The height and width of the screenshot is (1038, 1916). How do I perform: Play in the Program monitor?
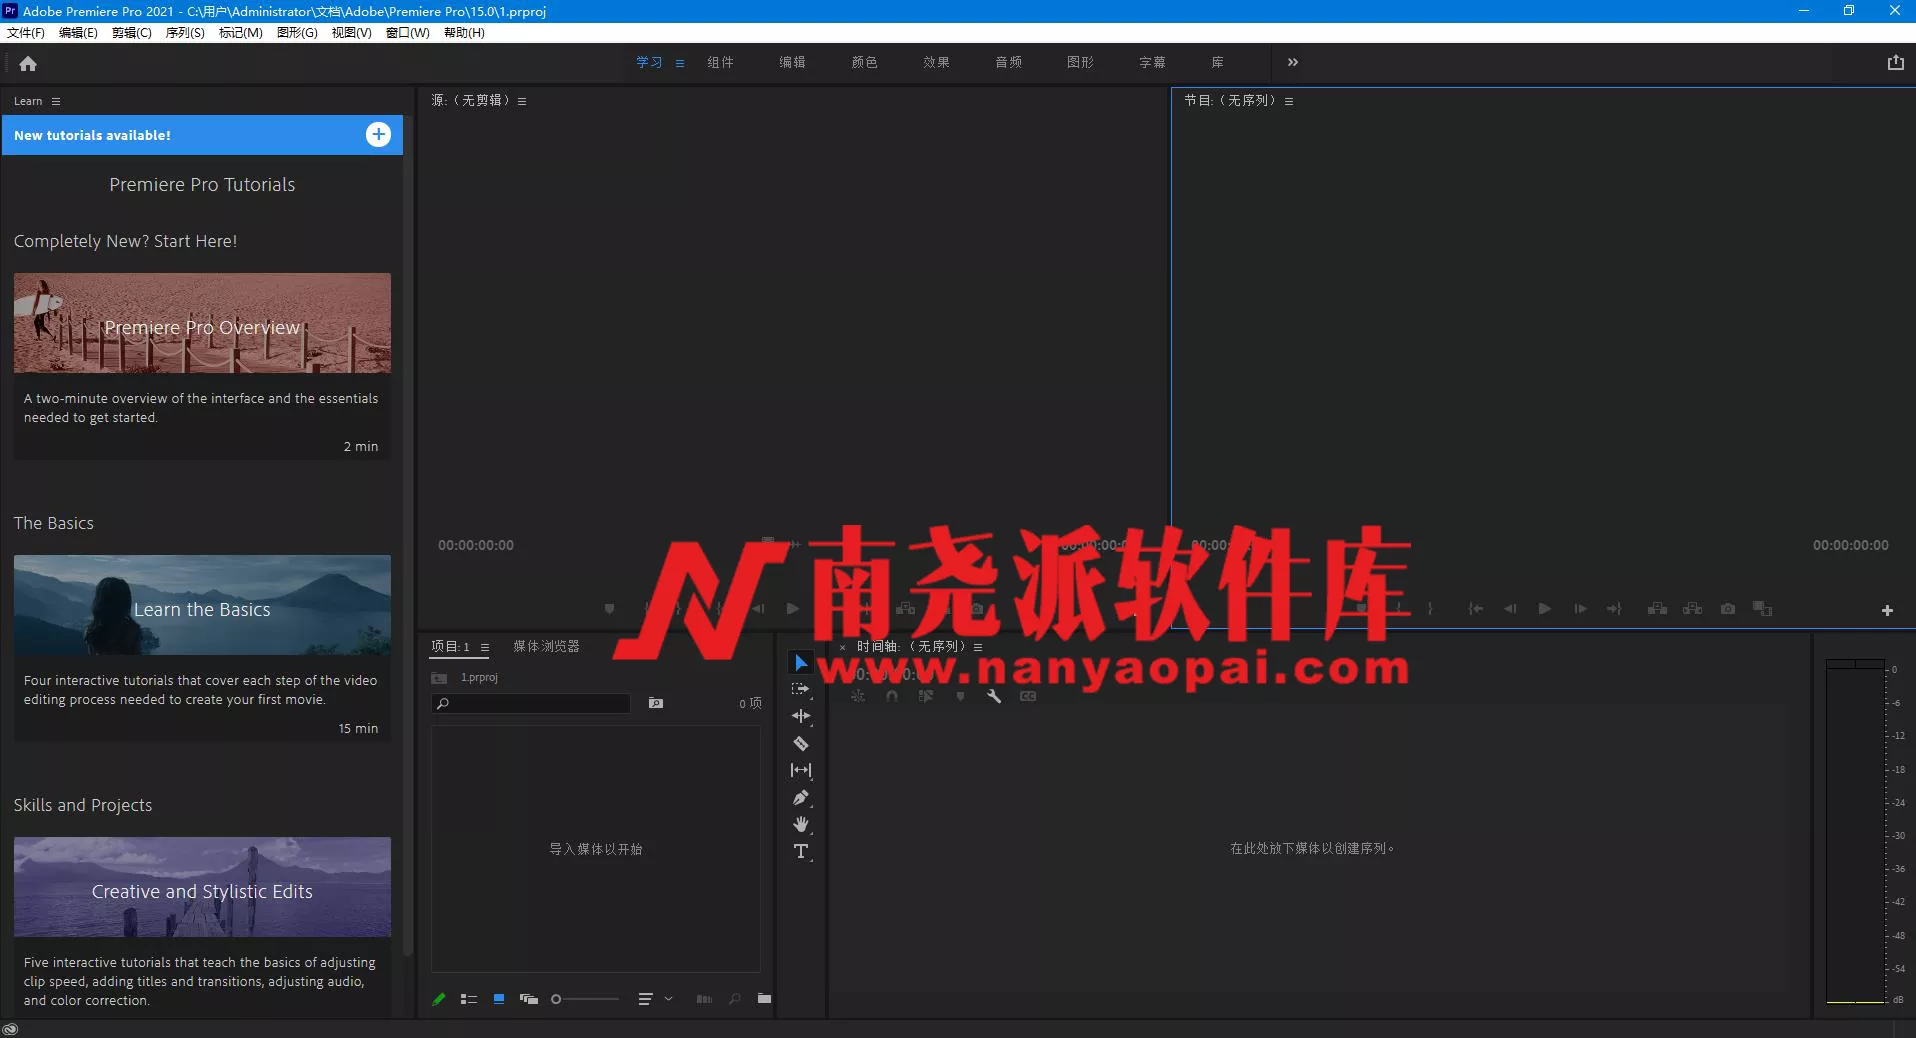coord(1544,608)
